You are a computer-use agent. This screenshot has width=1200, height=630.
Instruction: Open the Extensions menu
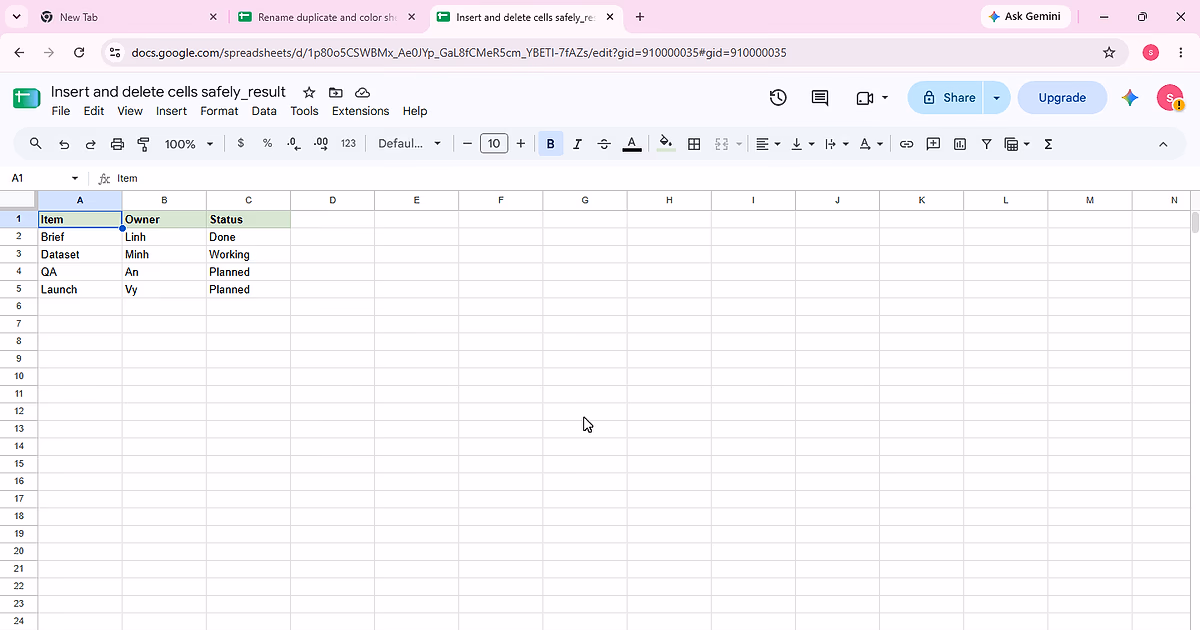tap(360, 111)
